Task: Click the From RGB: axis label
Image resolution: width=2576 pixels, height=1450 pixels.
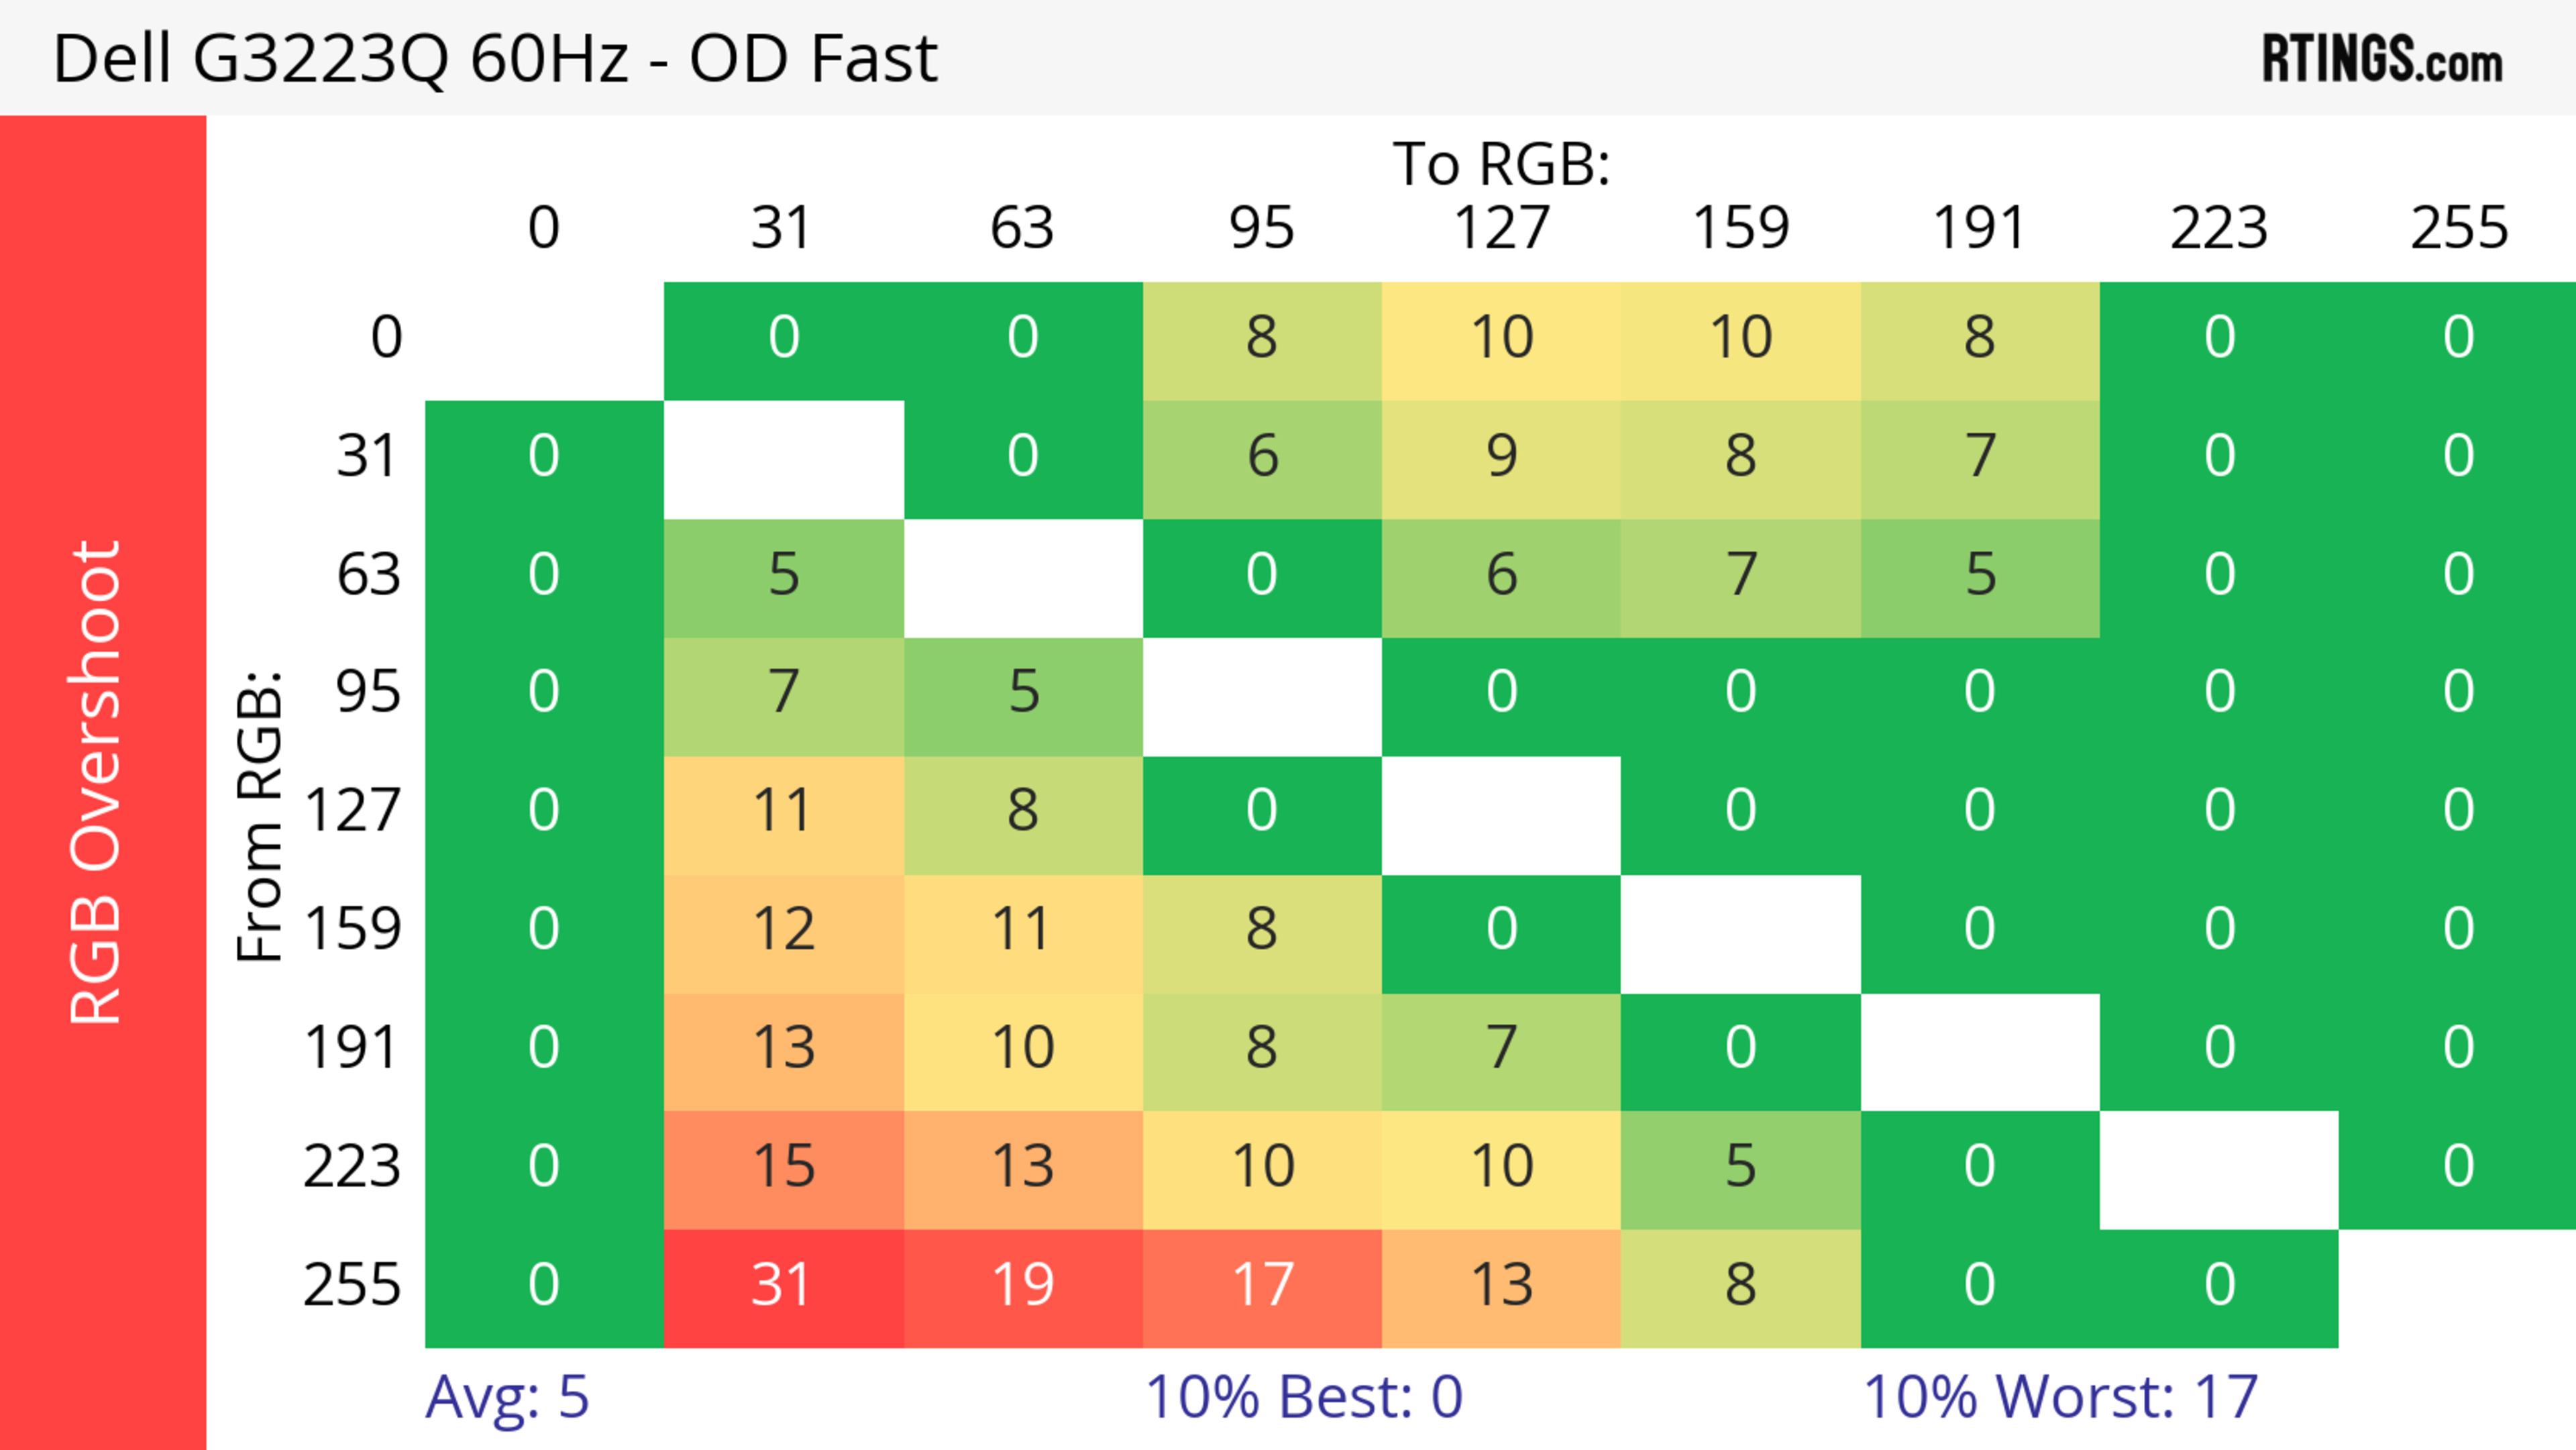Action: (260, 815)
